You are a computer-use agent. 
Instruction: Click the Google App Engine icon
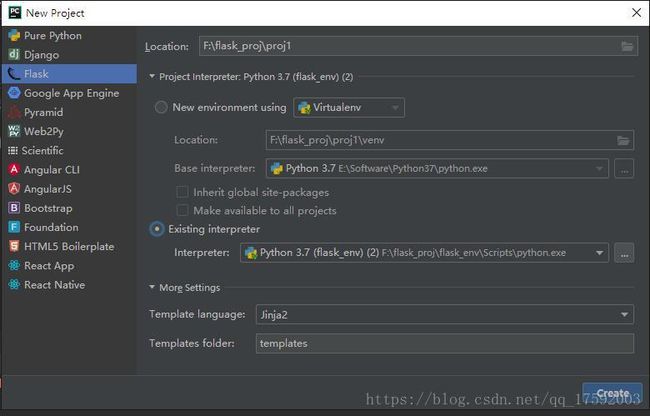(x=14, y=93)
